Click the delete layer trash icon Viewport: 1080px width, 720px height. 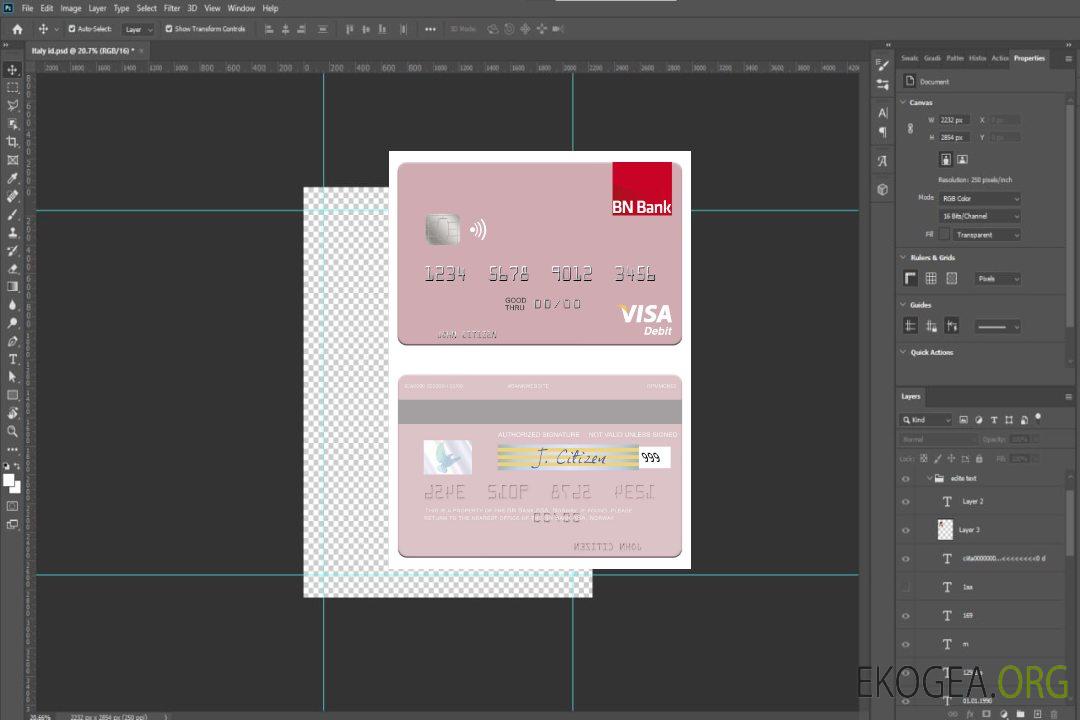pyautogui.click(x=1054, y=714)
